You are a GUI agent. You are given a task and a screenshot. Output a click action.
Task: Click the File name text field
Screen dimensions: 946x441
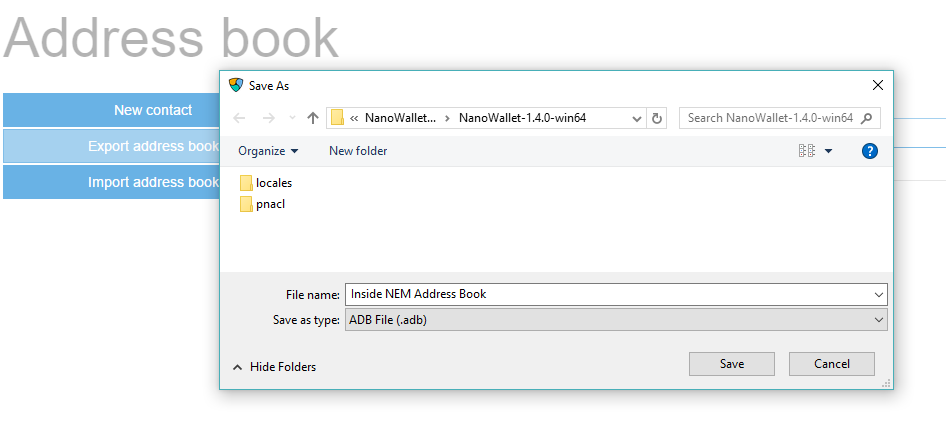(x=616, y=294)
